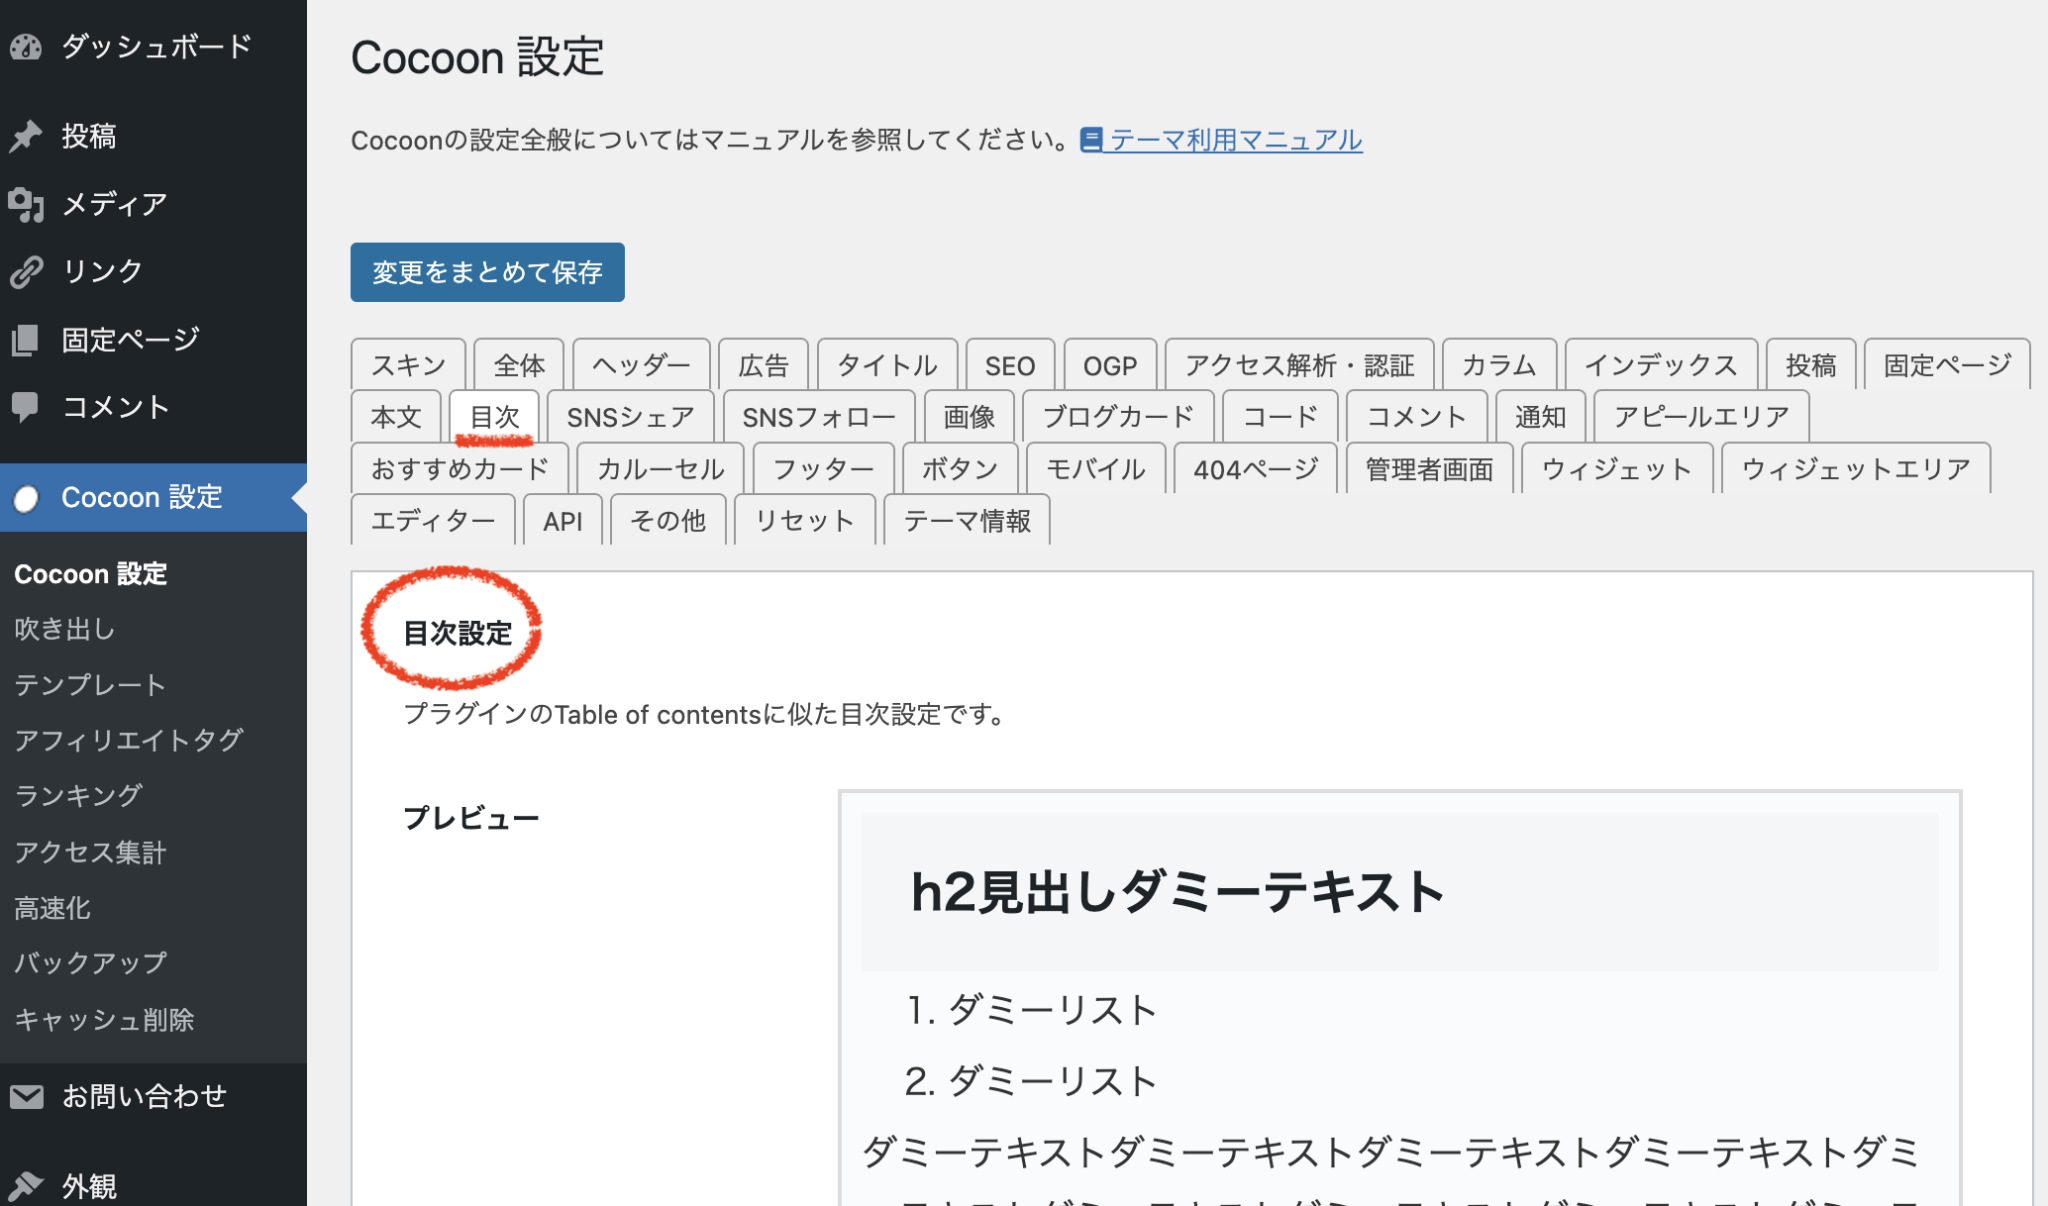The width and height of the screenshot is (2048, 1206).
Task: Select the 投稿 pushpin icon
Action: [x=27, y=135]
